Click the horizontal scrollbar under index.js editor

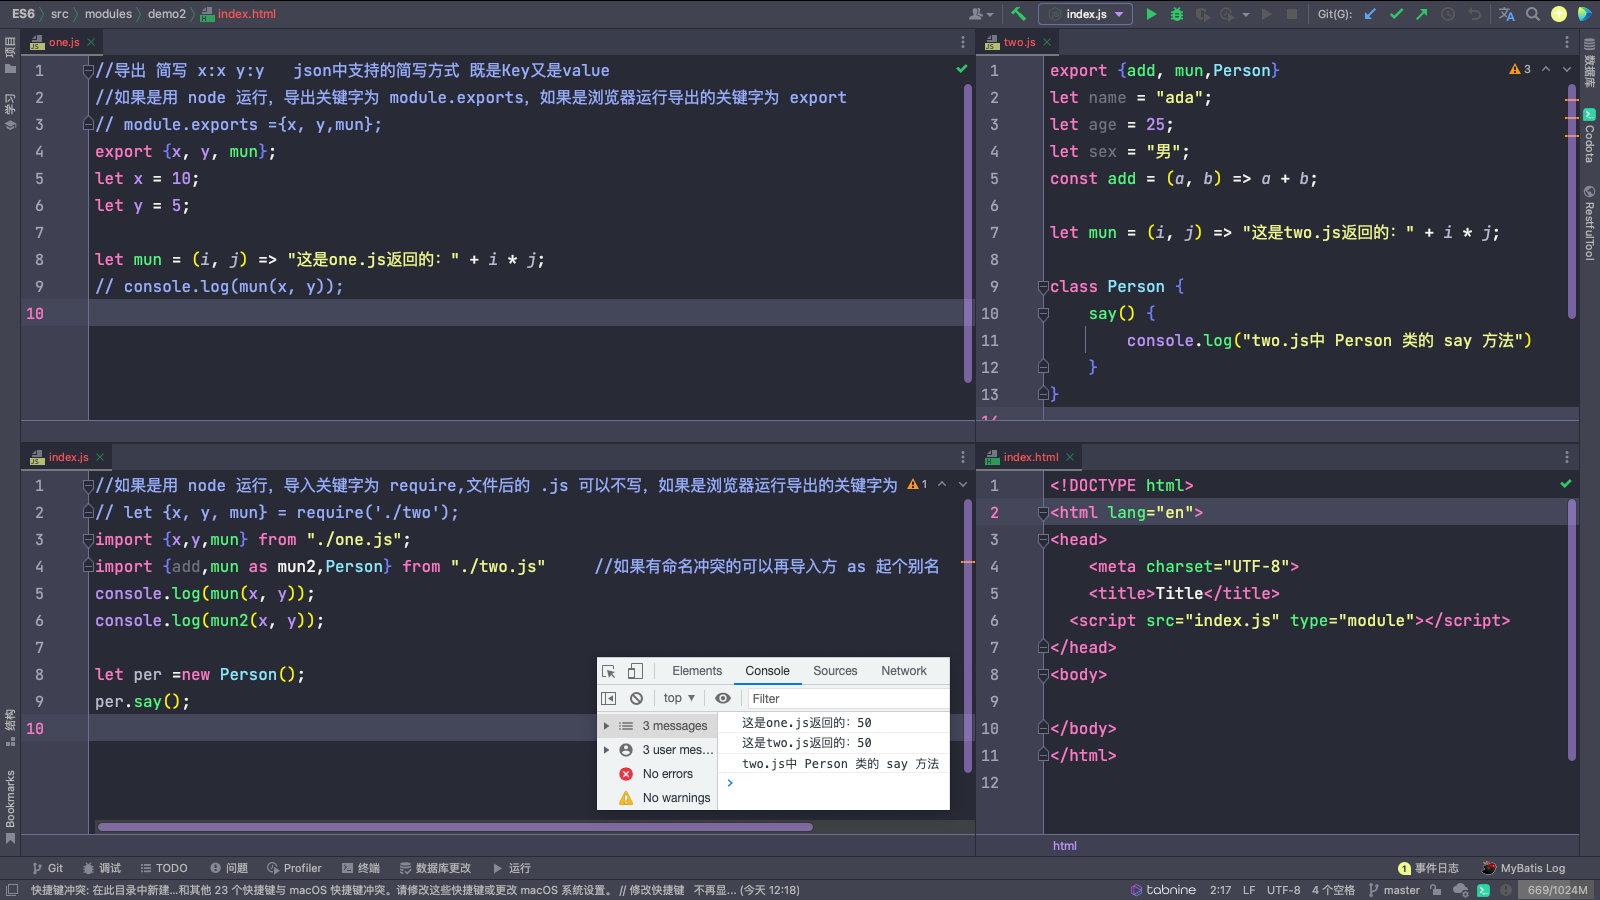coord(455,827)
